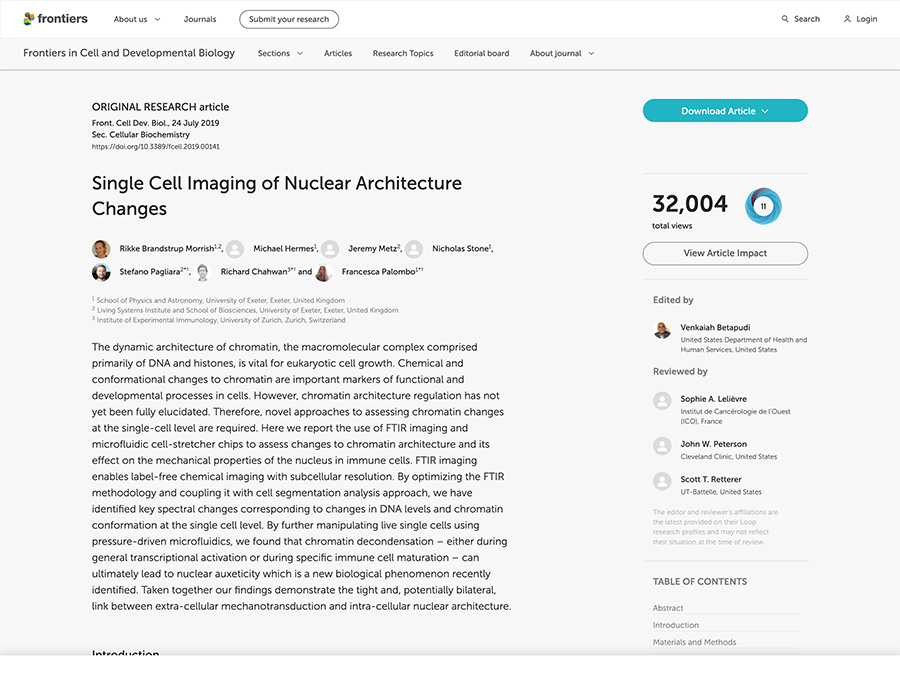Click Sophie A. Lelièvre's avatar icon

pos(662,401)
